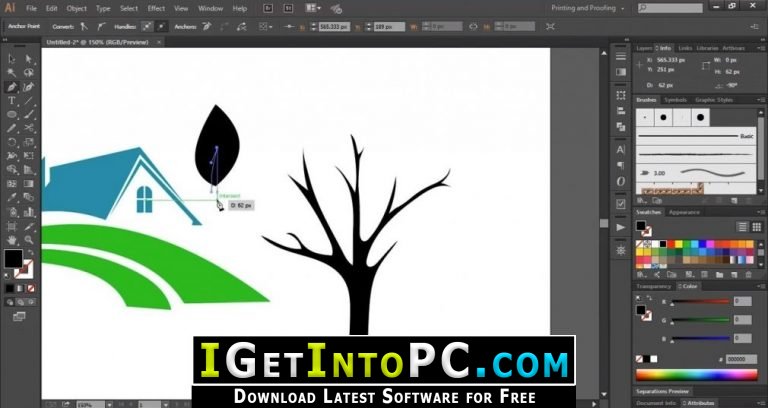768x408 pixels.
Task: Choose the Direct Selection tool
Action: pos(28,58)
